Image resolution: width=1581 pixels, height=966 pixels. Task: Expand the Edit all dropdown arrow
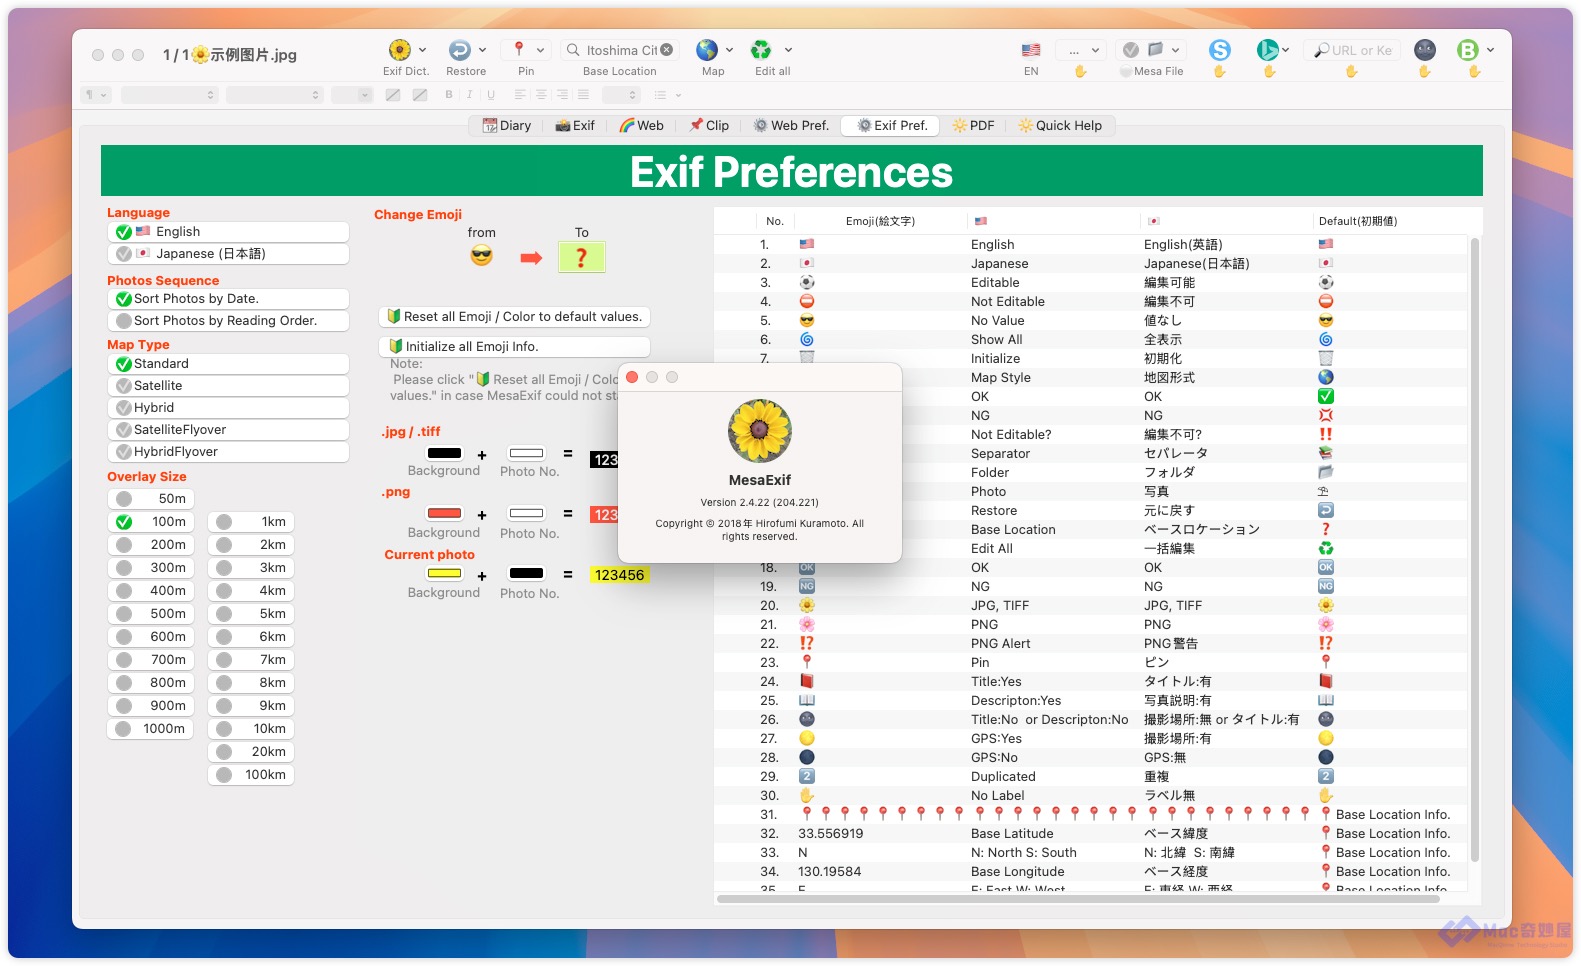(x=788, y=50)
